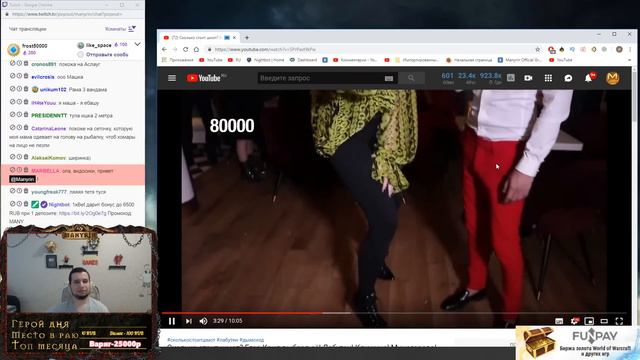Open the channel avatar account menu

(613, 78)
